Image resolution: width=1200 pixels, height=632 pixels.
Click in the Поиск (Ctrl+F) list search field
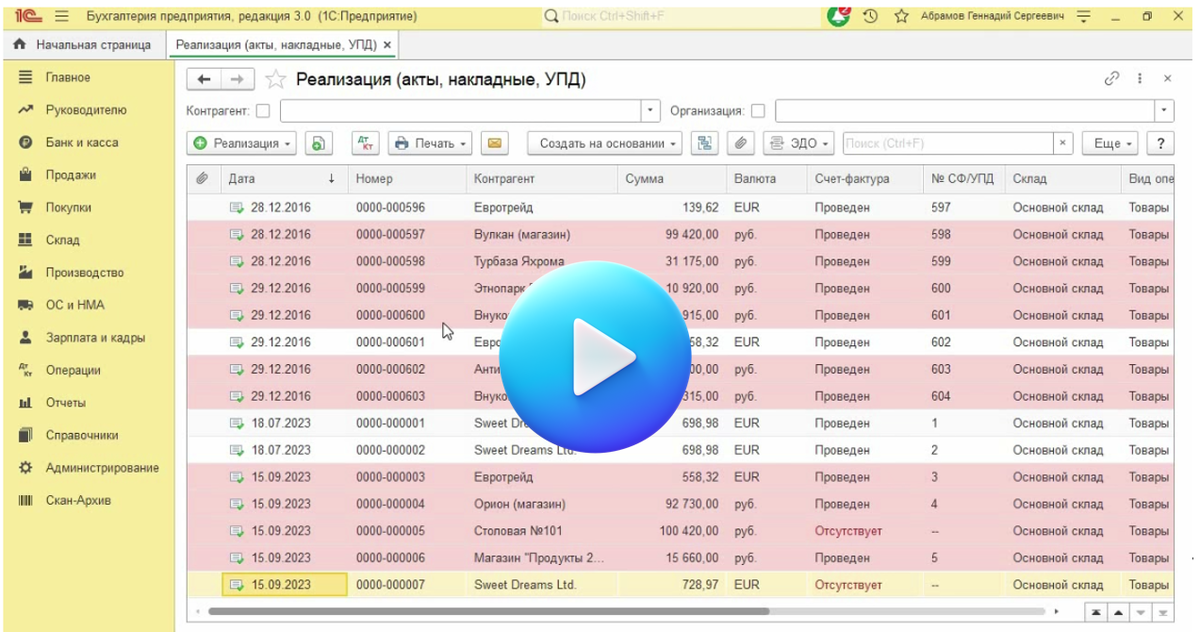coord(948,143)
